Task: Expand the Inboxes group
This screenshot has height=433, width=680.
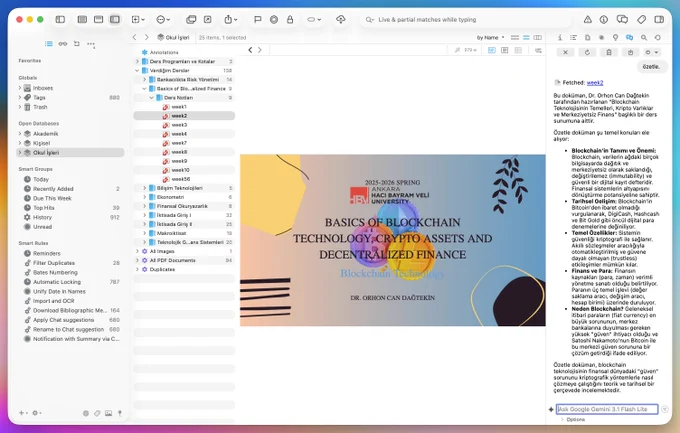Action: pos(20,88)
